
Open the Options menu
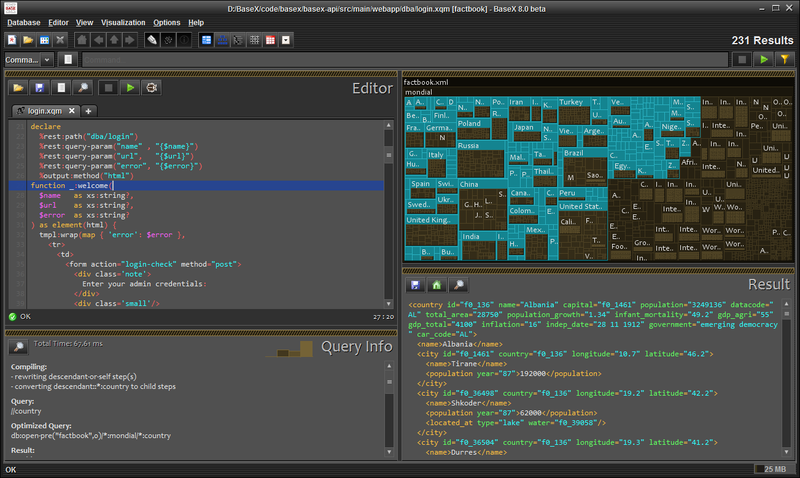(167, 22)
